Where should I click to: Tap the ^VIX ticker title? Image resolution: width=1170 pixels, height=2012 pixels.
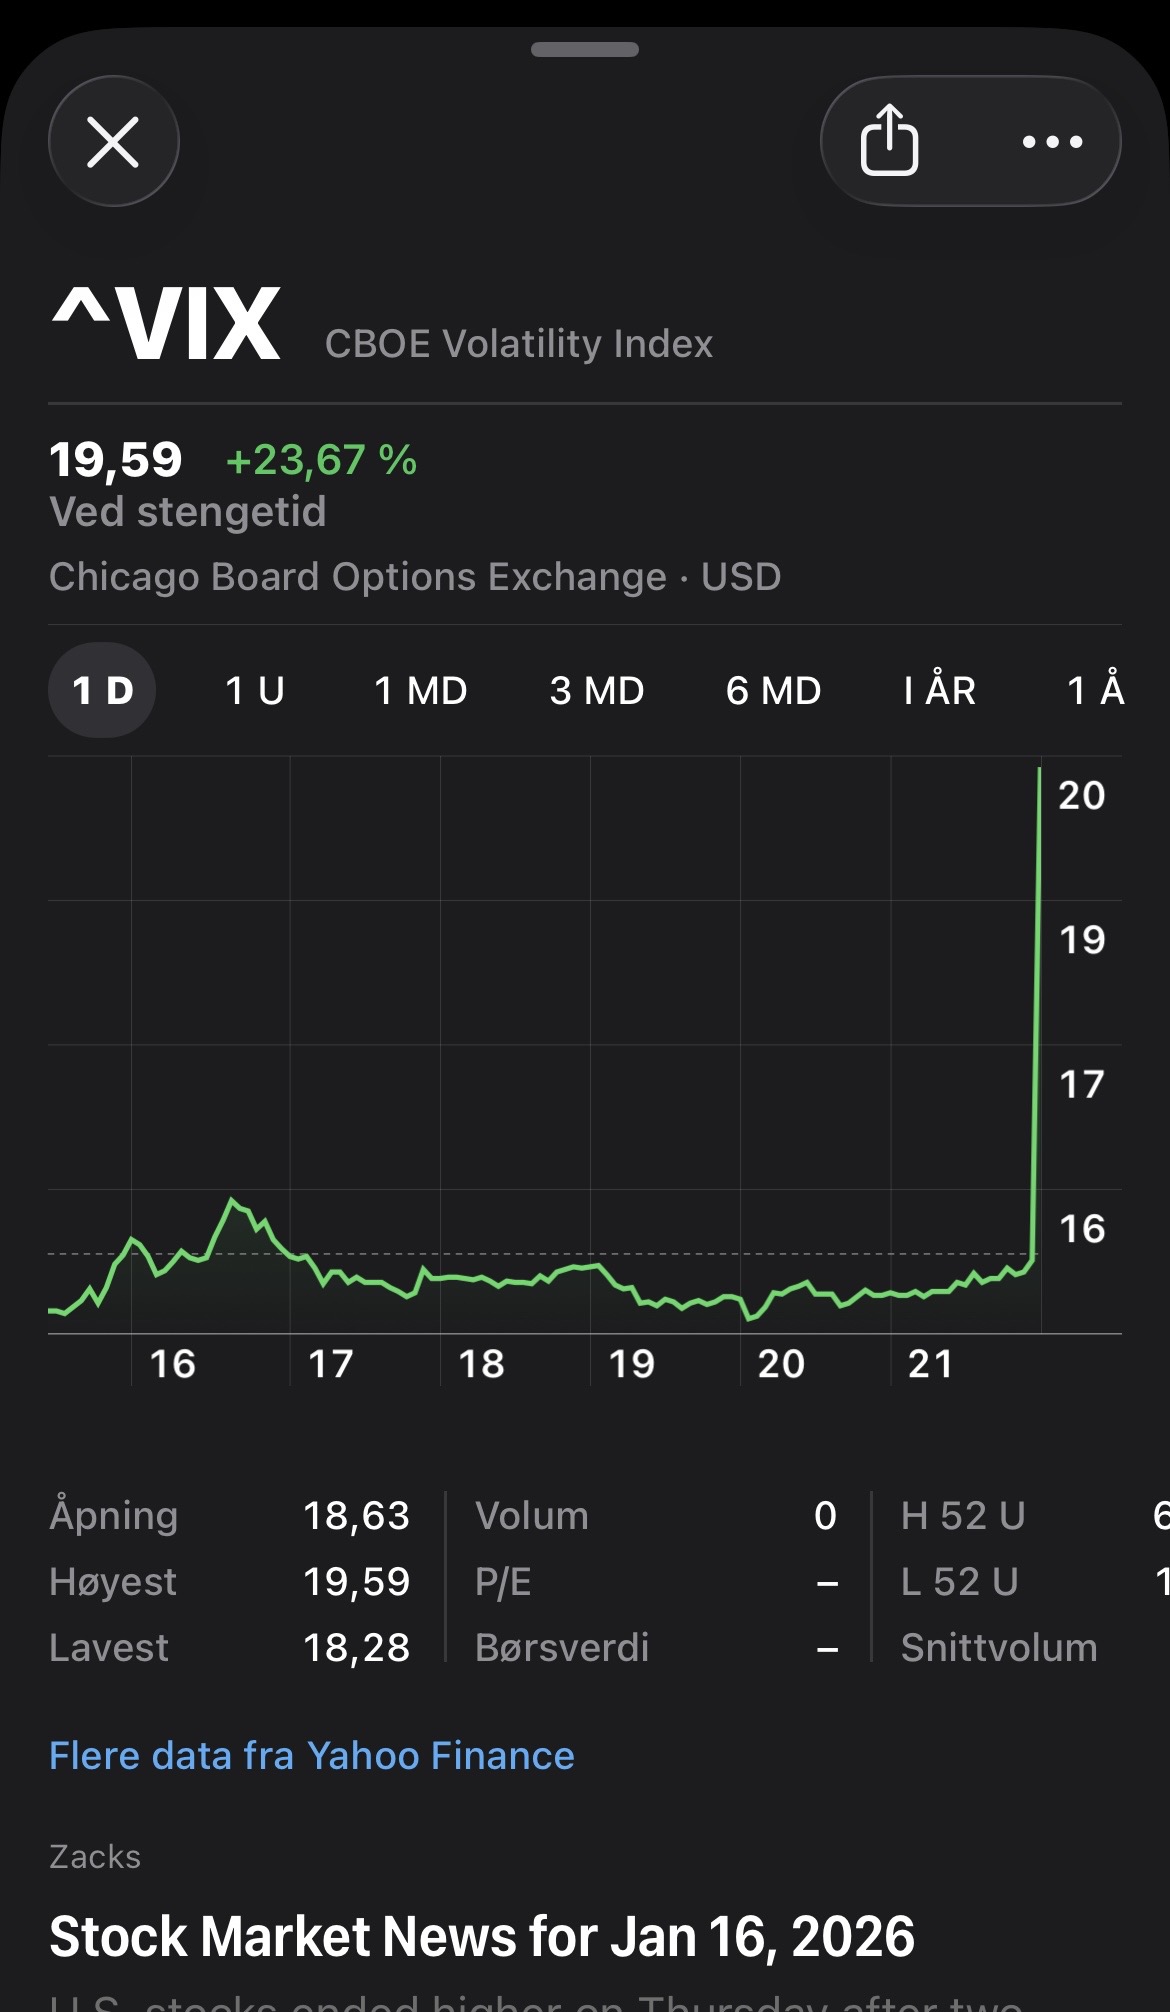pyautogui.click(x=166, y=324)
